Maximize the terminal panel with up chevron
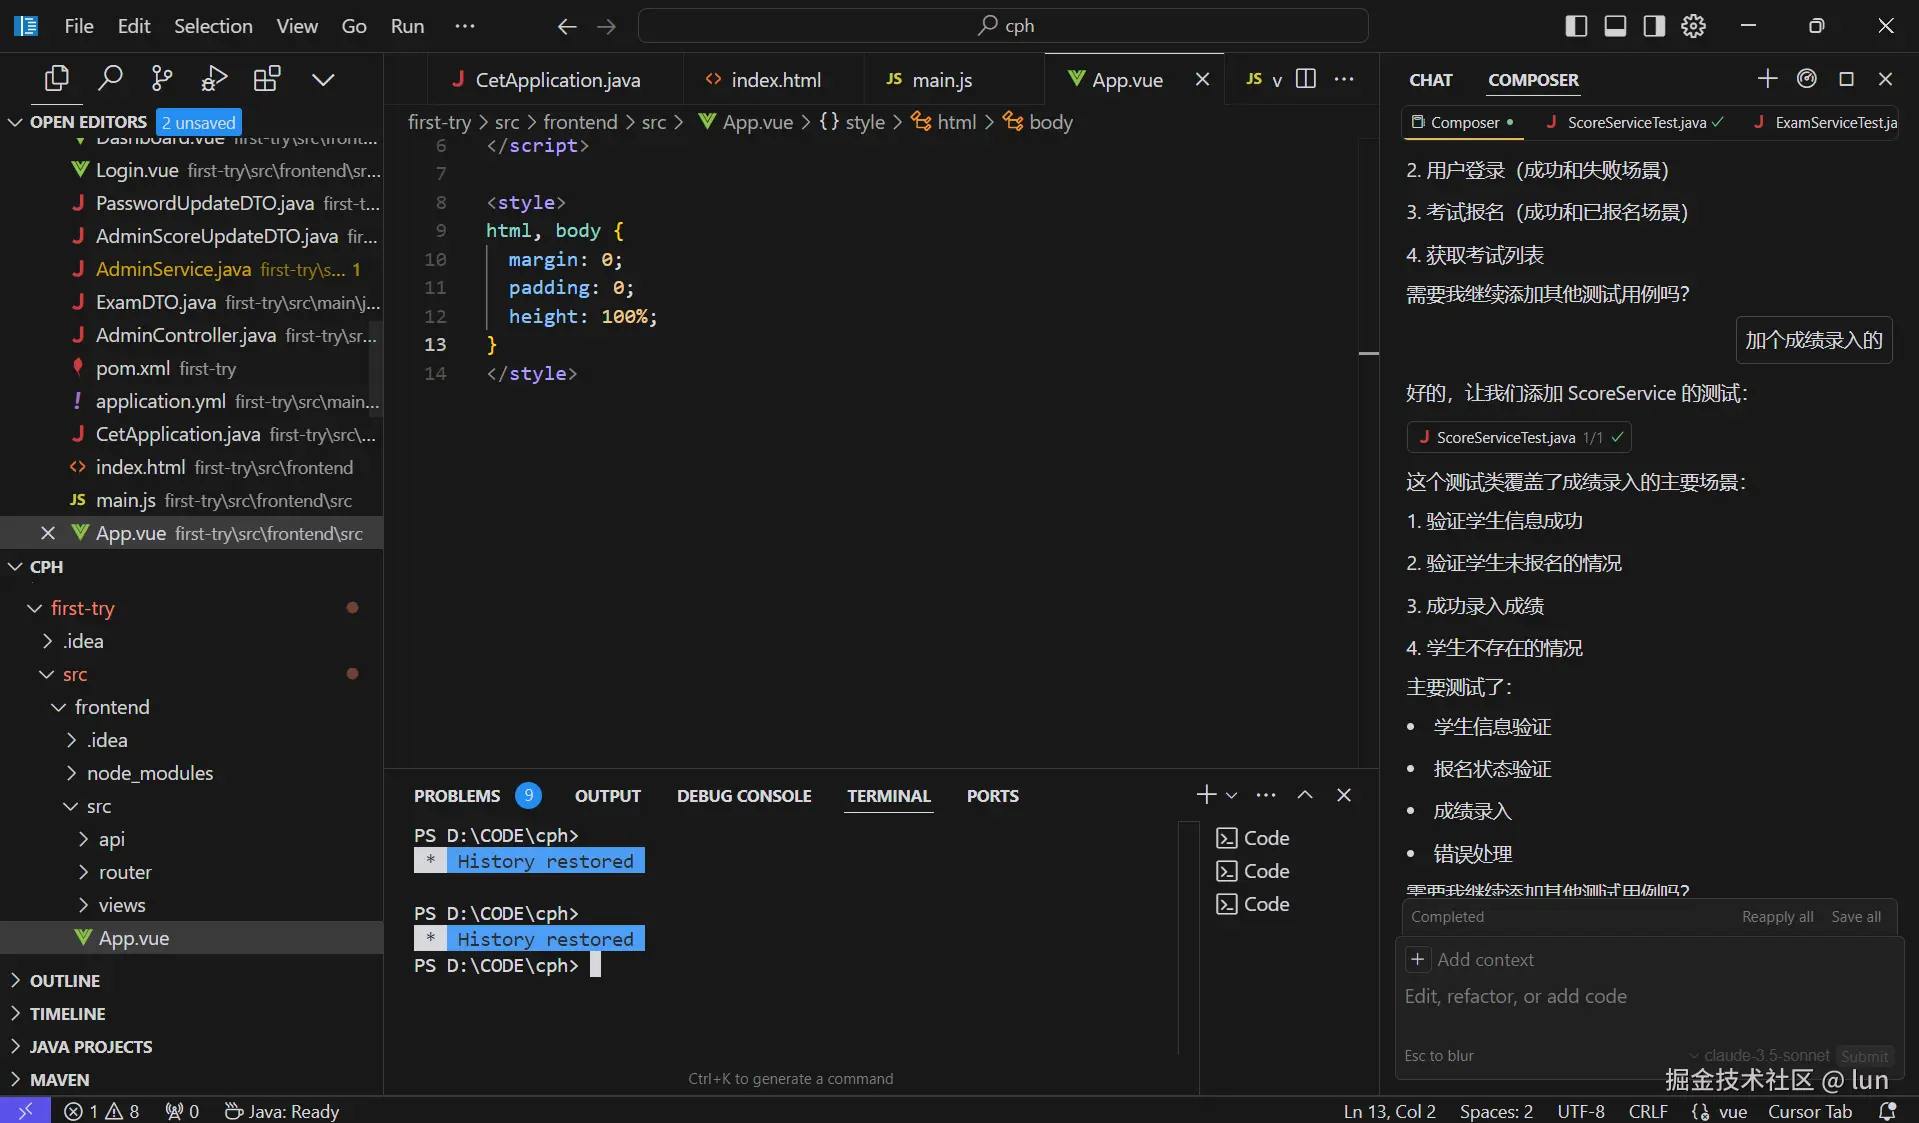The height and width of the screenshot is (1123, 1919). pyautogui.click(x=1305, y=795)
